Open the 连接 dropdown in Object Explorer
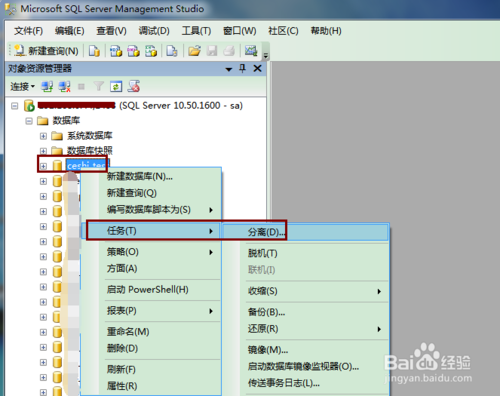Screen dimensions: 500x396 click(x=22, y=87)
